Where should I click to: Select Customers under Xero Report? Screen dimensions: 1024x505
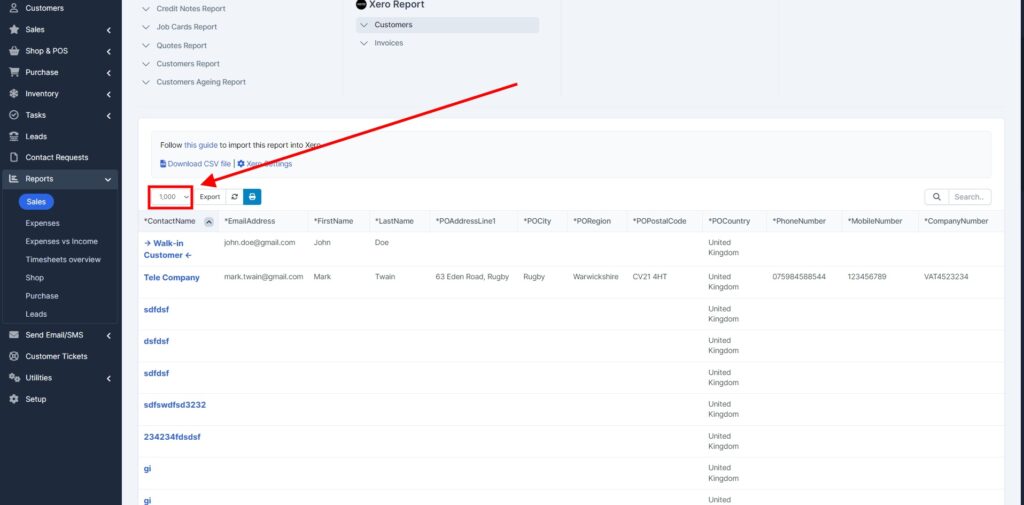[x=447, y=25]
